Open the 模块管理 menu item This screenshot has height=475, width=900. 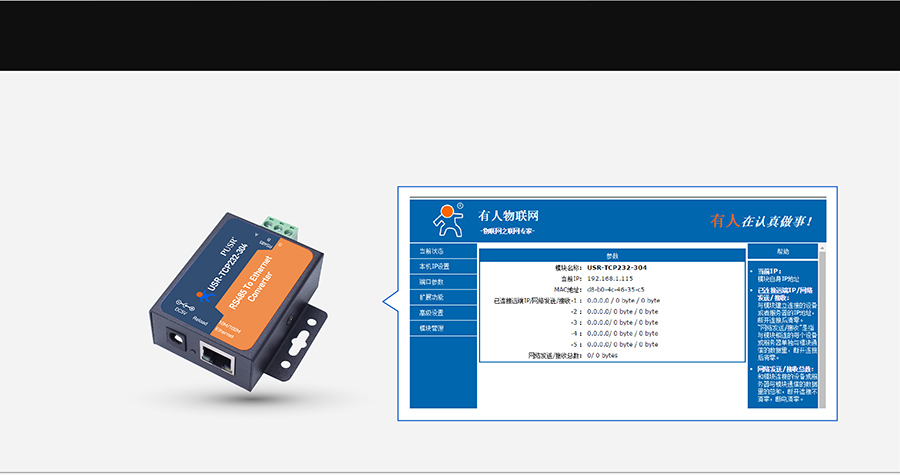tap(443, 329)
